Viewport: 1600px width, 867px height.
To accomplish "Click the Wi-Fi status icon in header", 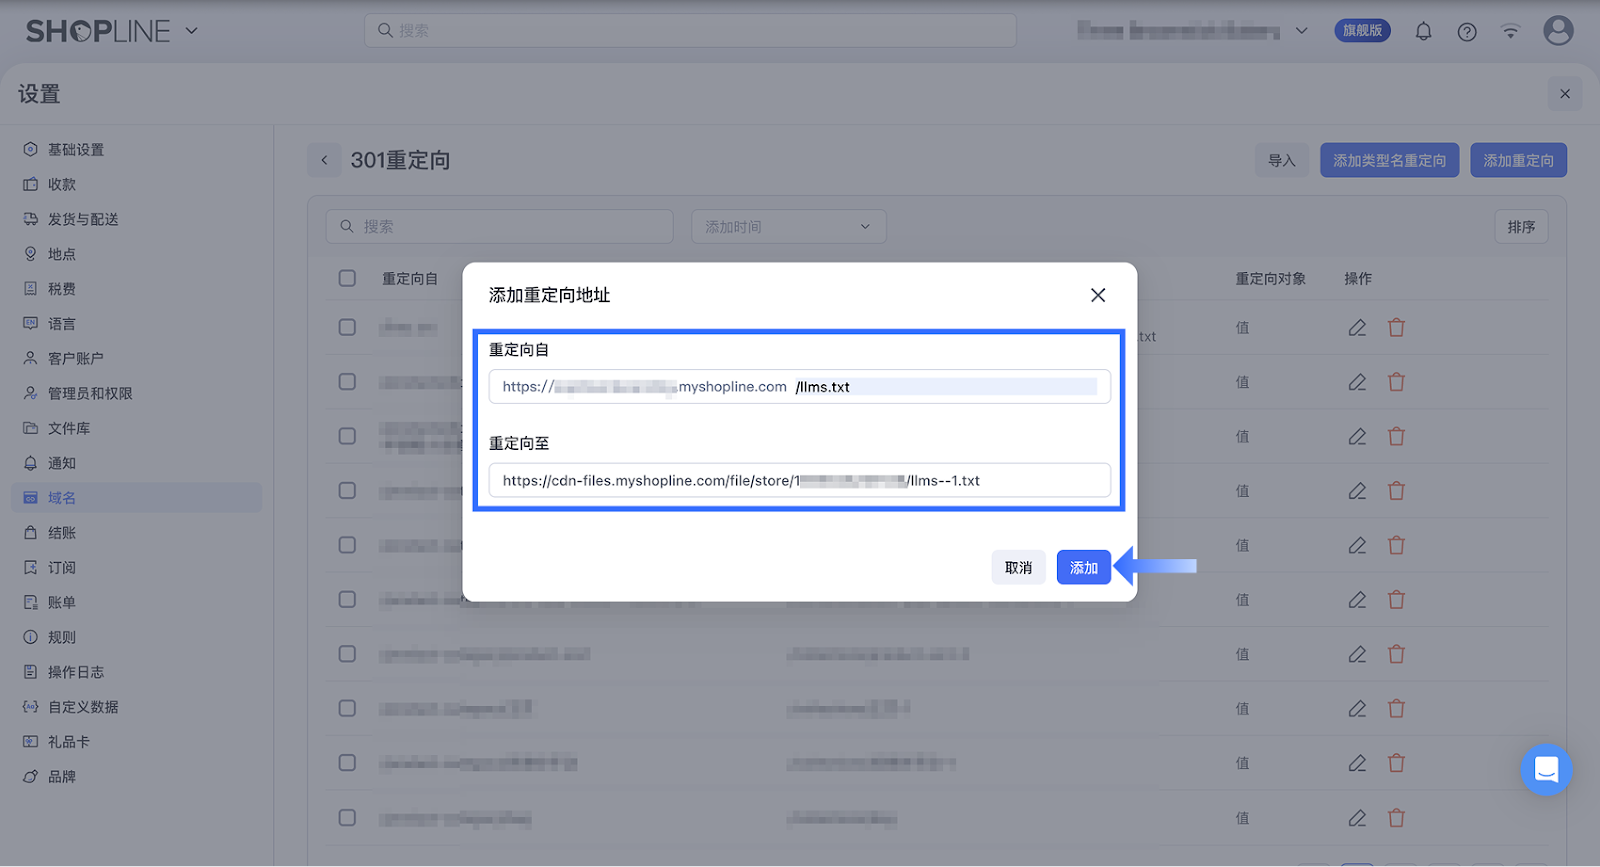I will [1511, 31].
